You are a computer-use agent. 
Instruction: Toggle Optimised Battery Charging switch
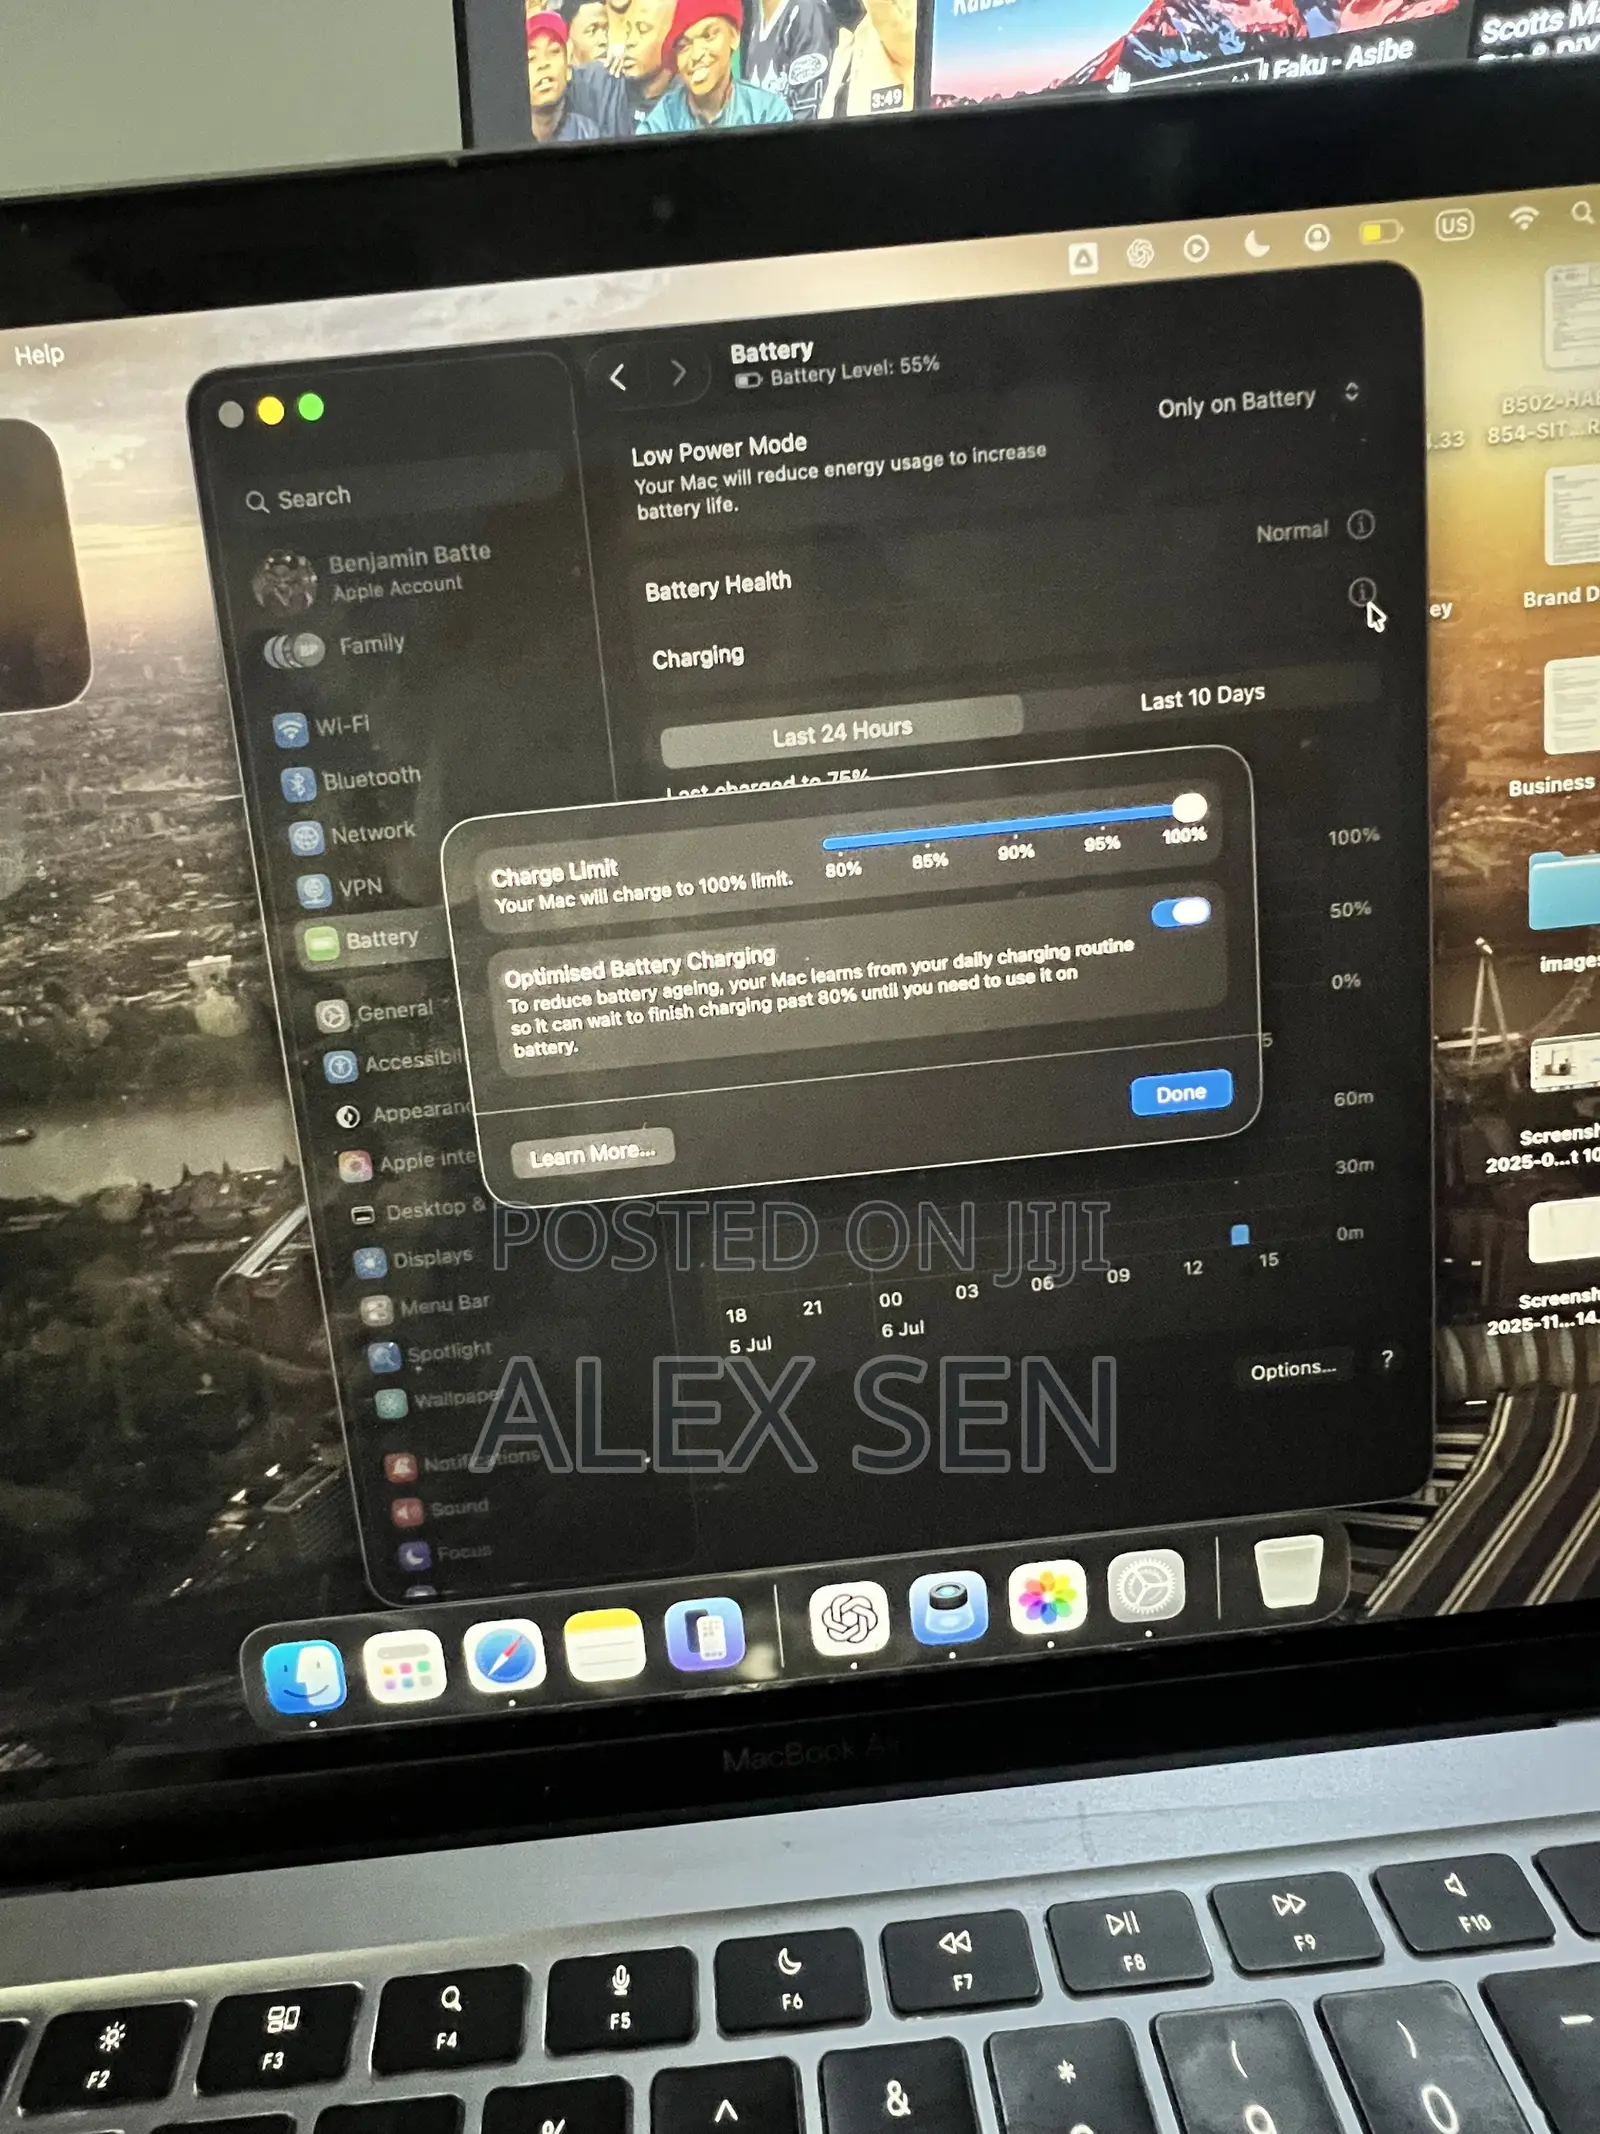[x=1181, y=912]
